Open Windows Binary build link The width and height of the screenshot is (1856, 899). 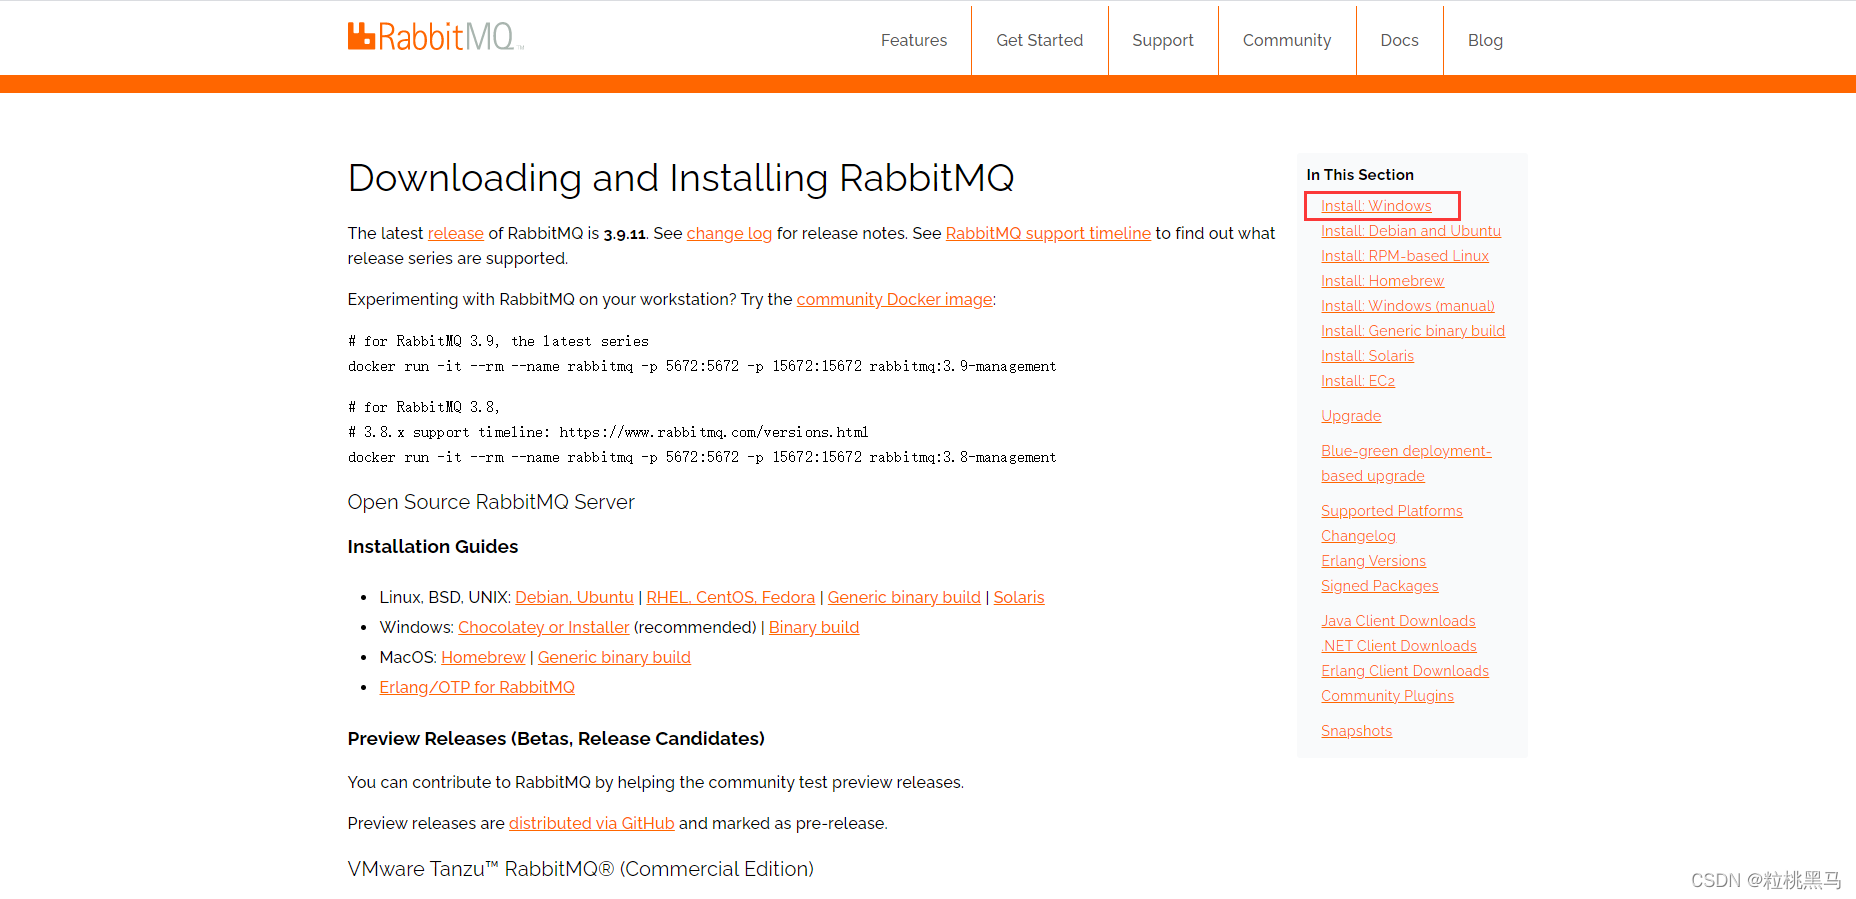[814, 627]
